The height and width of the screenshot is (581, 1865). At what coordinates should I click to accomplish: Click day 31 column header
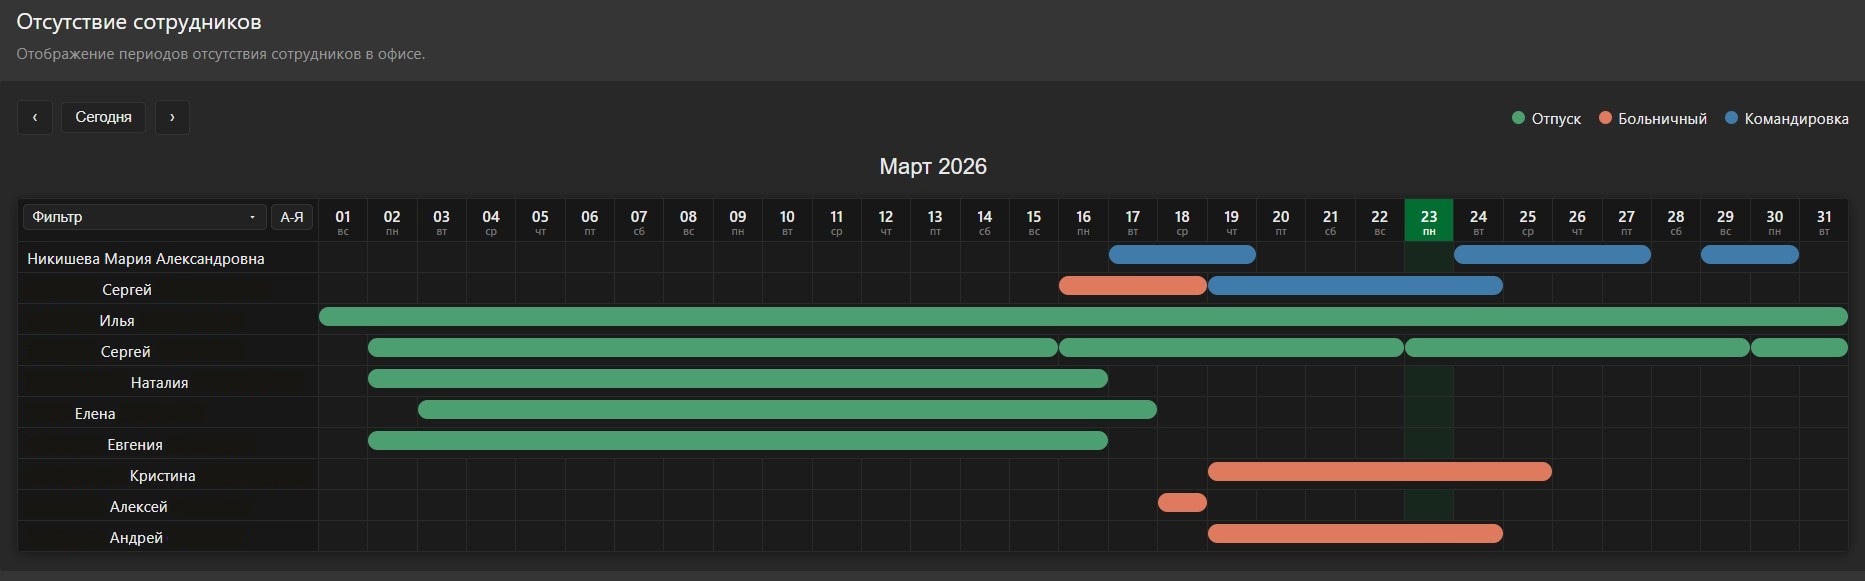pos(1824,221)
